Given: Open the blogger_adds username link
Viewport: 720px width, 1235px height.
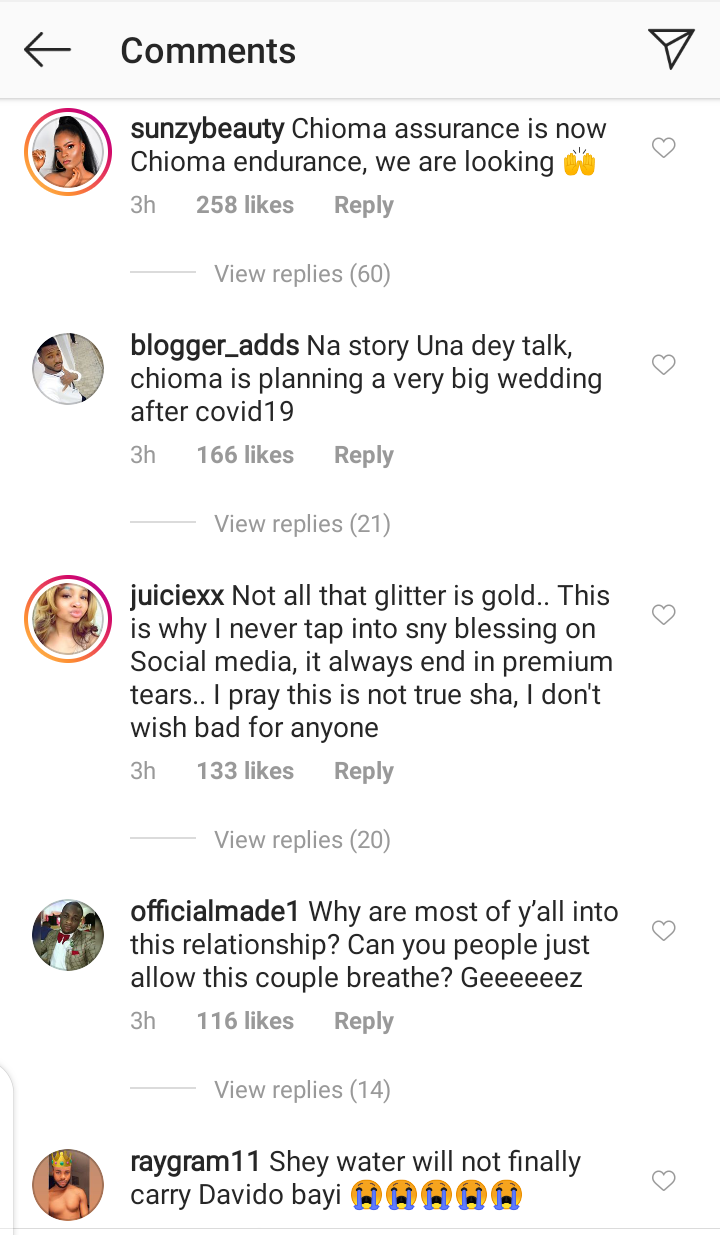Looking at the screenshot, I should (x=215, y=347).
